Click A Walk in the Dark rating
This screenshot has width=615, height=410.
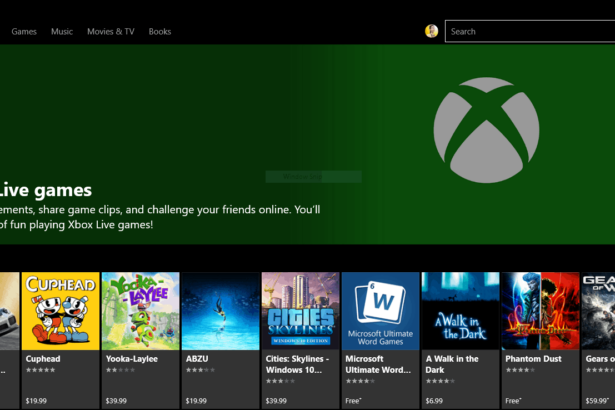[440, 381]
